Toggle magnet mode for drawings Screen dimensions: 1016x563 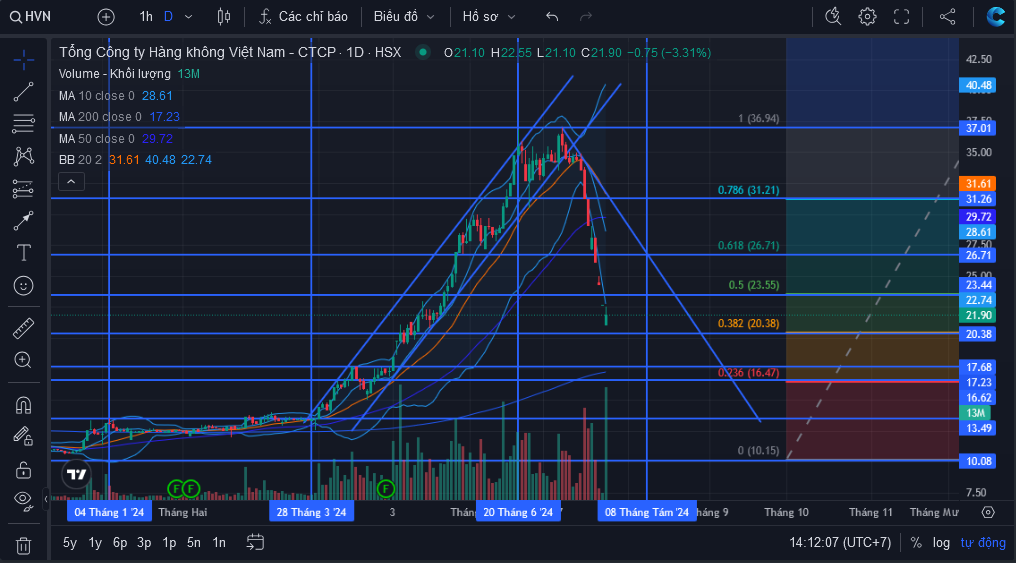tap(23, 406)
